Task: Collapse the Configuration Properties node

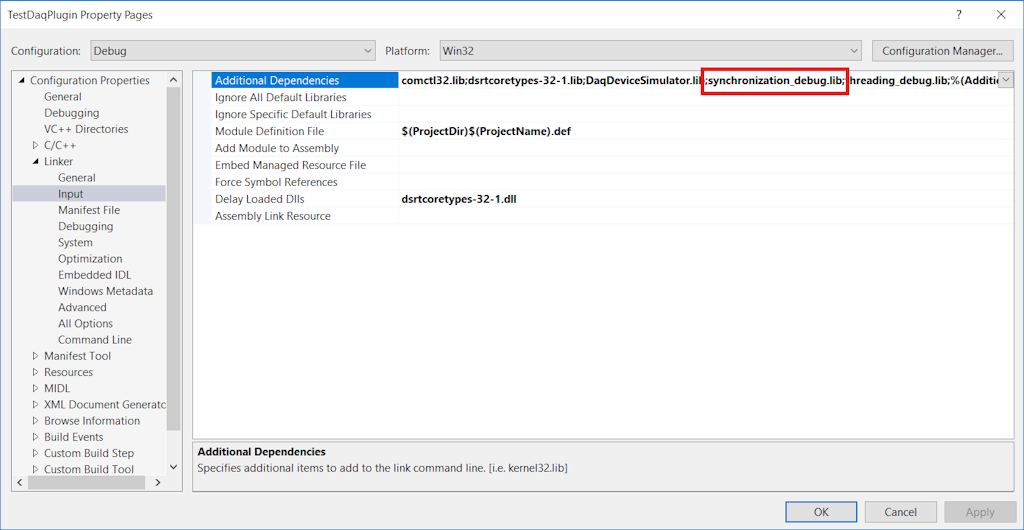Action: click(x=22, y=80)
